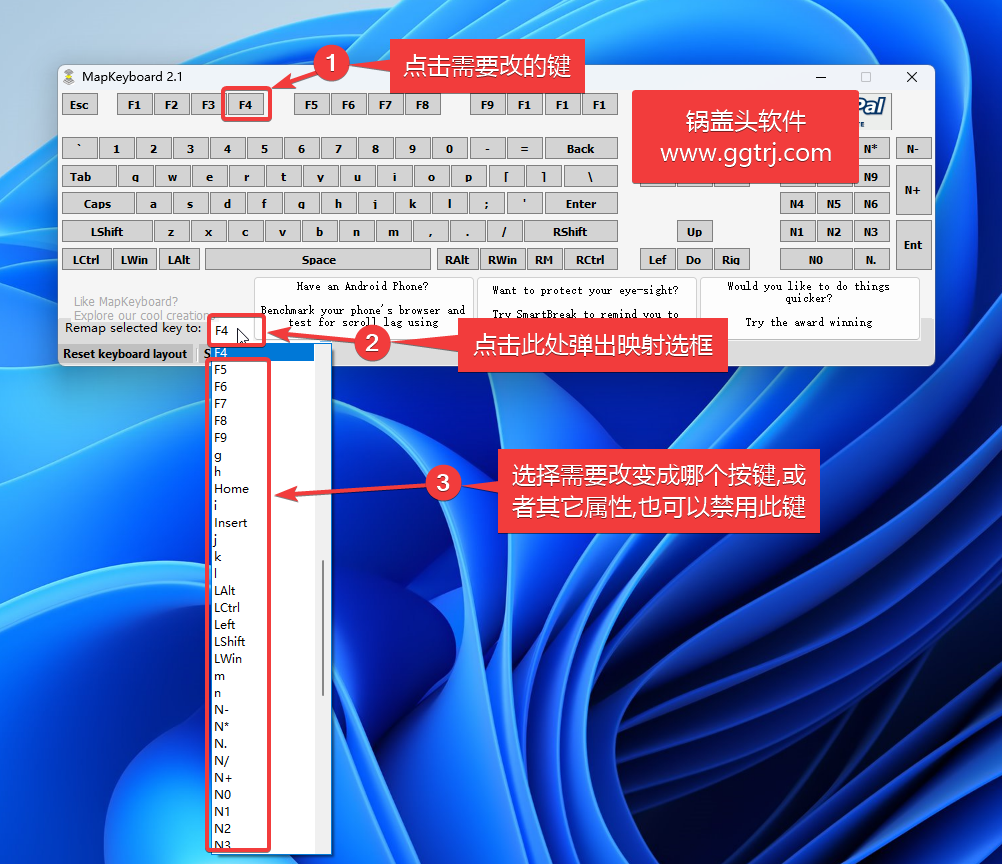This screenshot has height=864, width=1002.
Task: Select the Space key
Action: (318, 260)
